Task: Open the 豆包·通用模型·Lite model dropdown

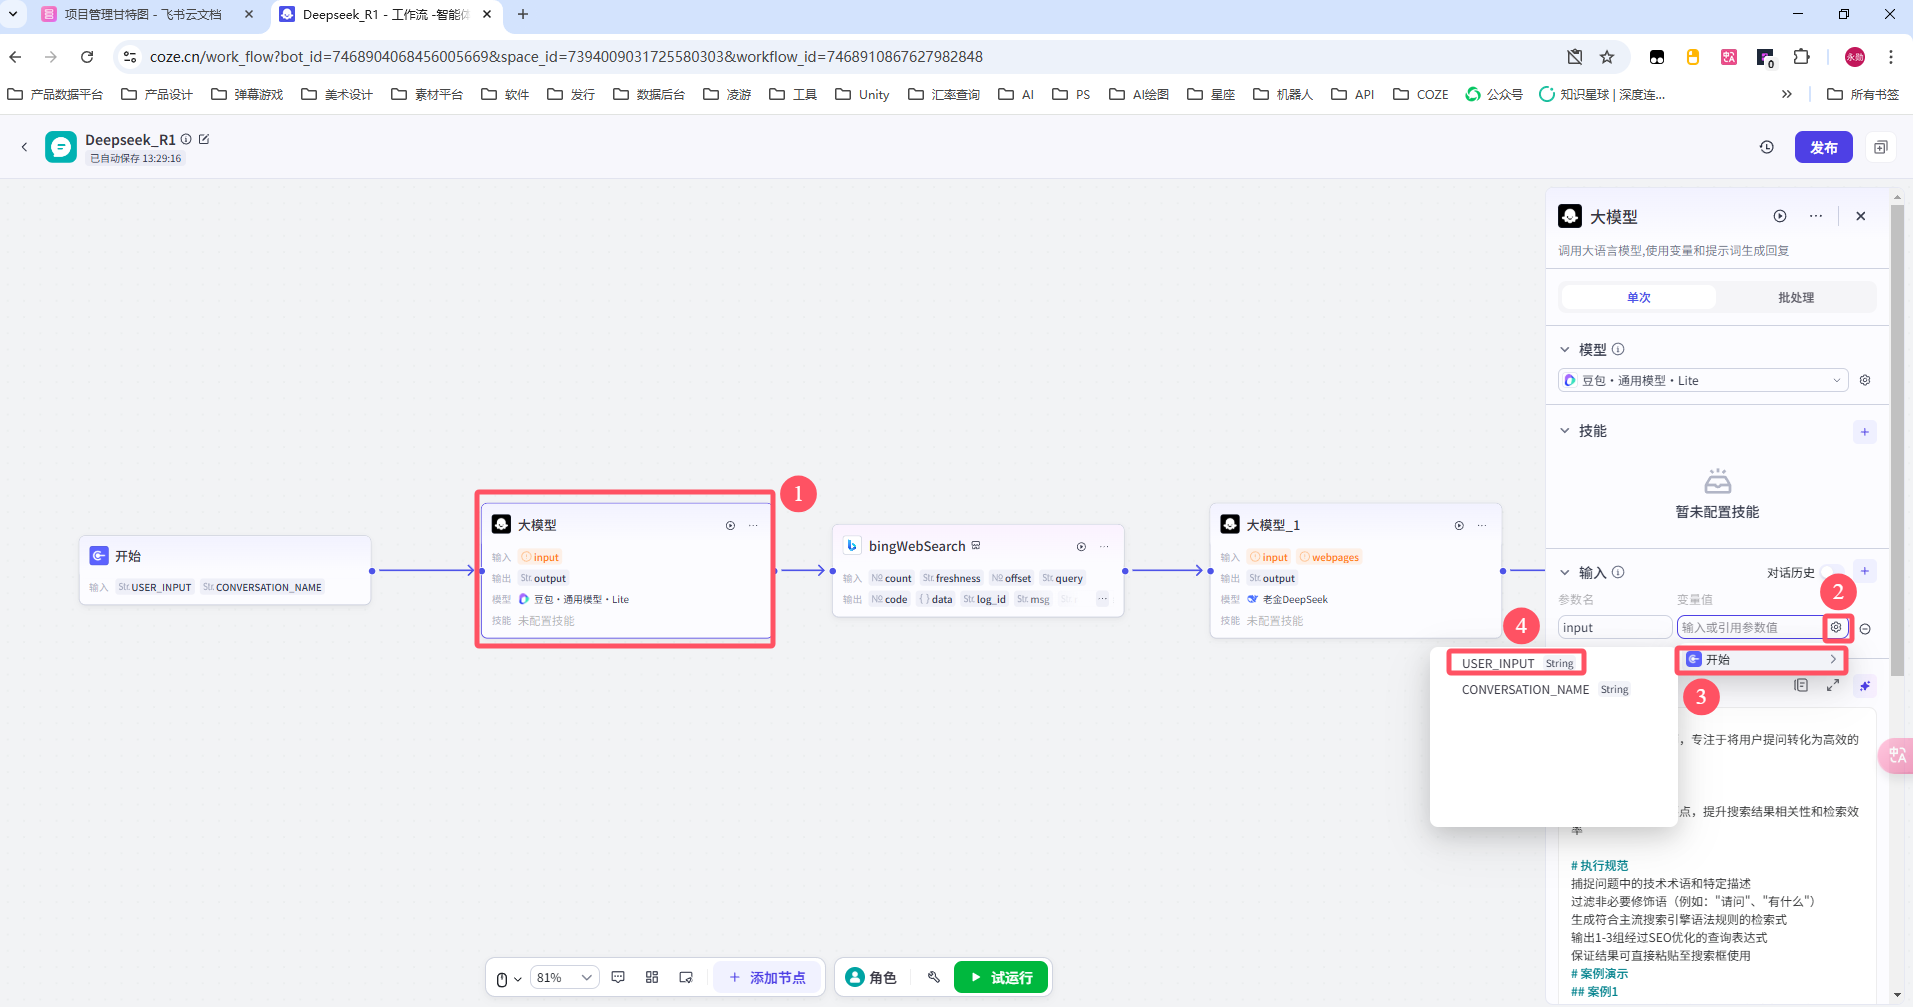Action: click(x=1702, y=380)
